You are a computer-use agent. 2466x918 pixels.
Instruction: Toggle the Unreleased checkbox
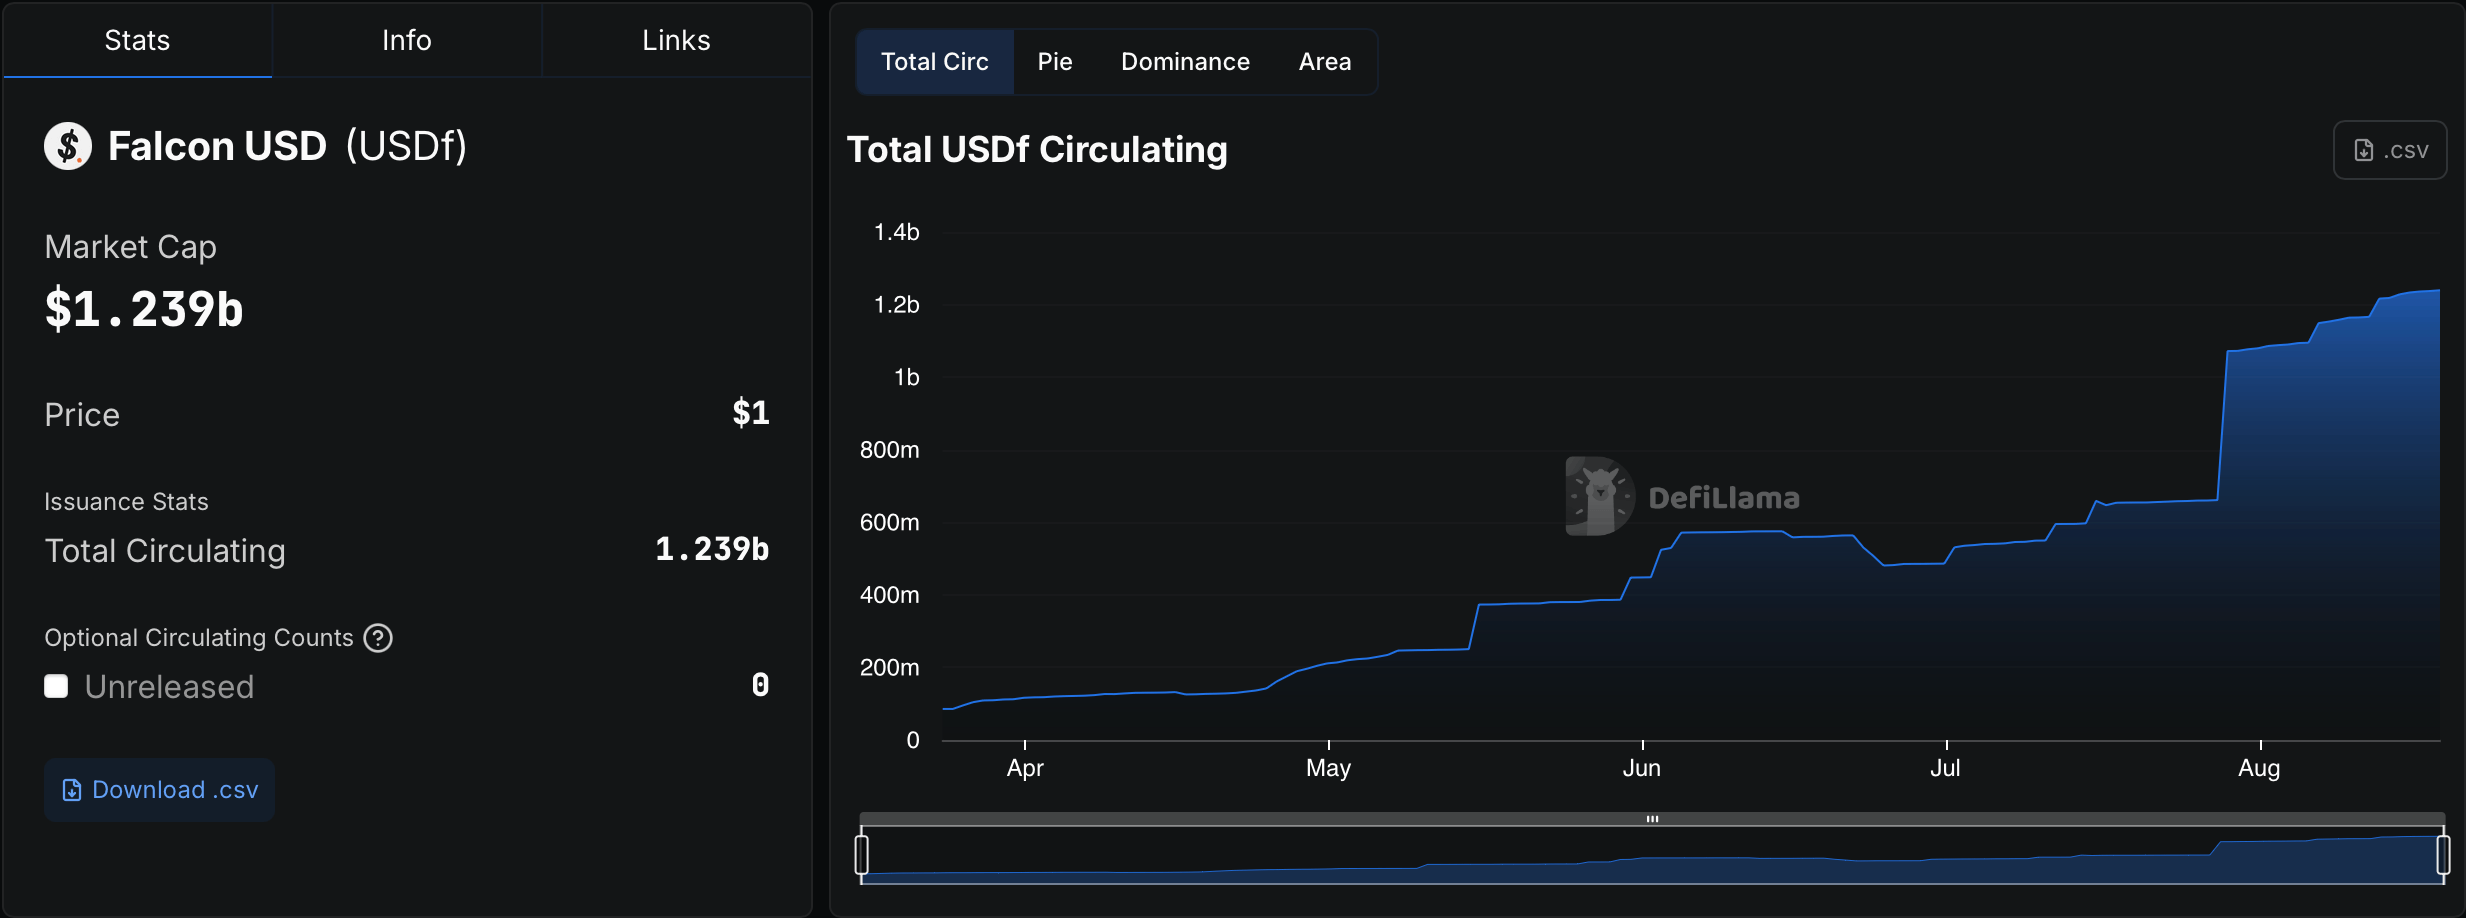(x=55, y=685)
